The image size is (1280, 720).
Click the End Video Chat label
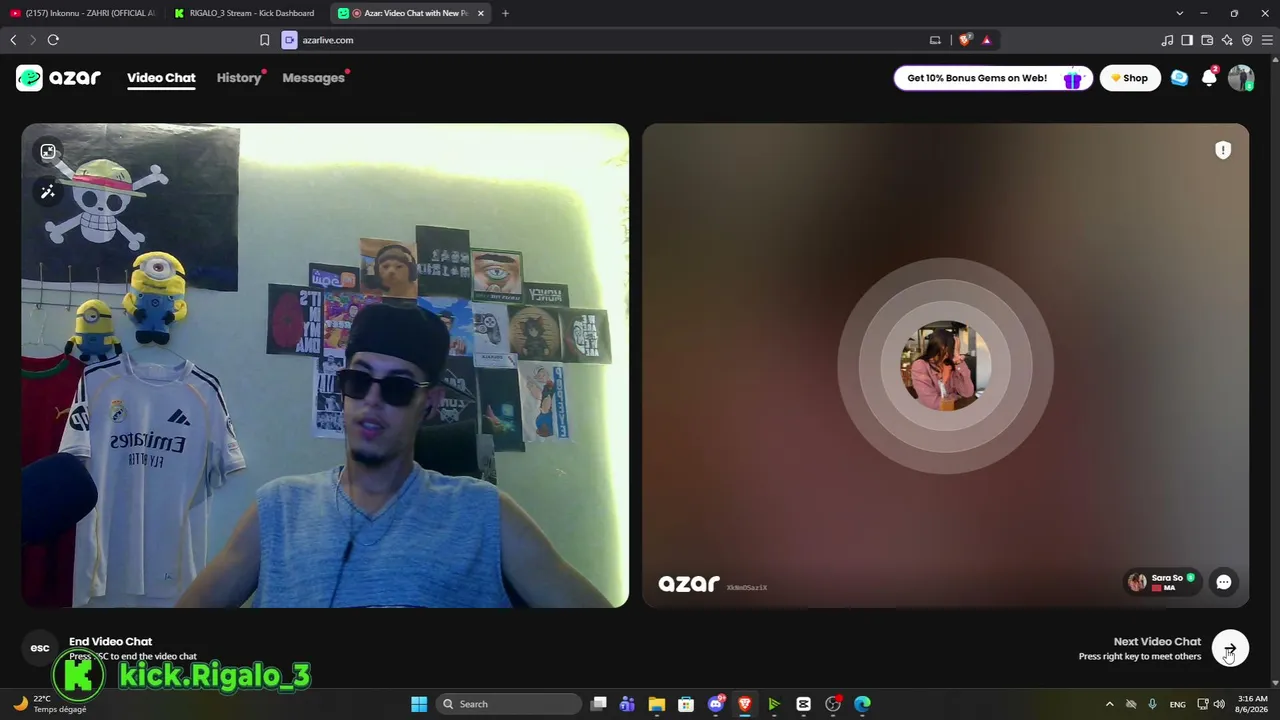pyautogui.click(x=110, y=641)
